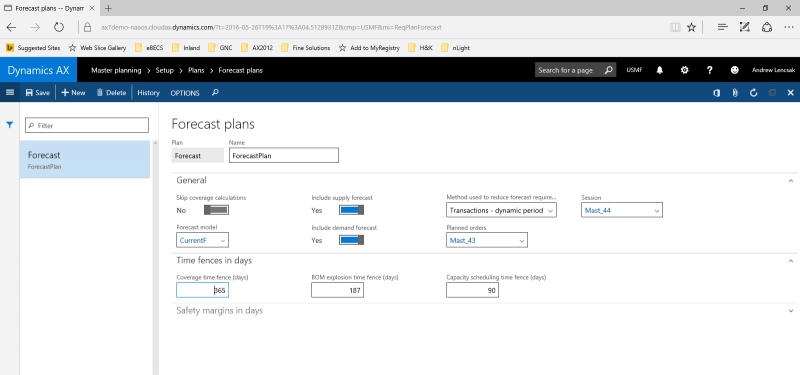The width and height of the screenshot is (800, 375).
Task: Click the browser Back arrow
Action: [11, 28]
